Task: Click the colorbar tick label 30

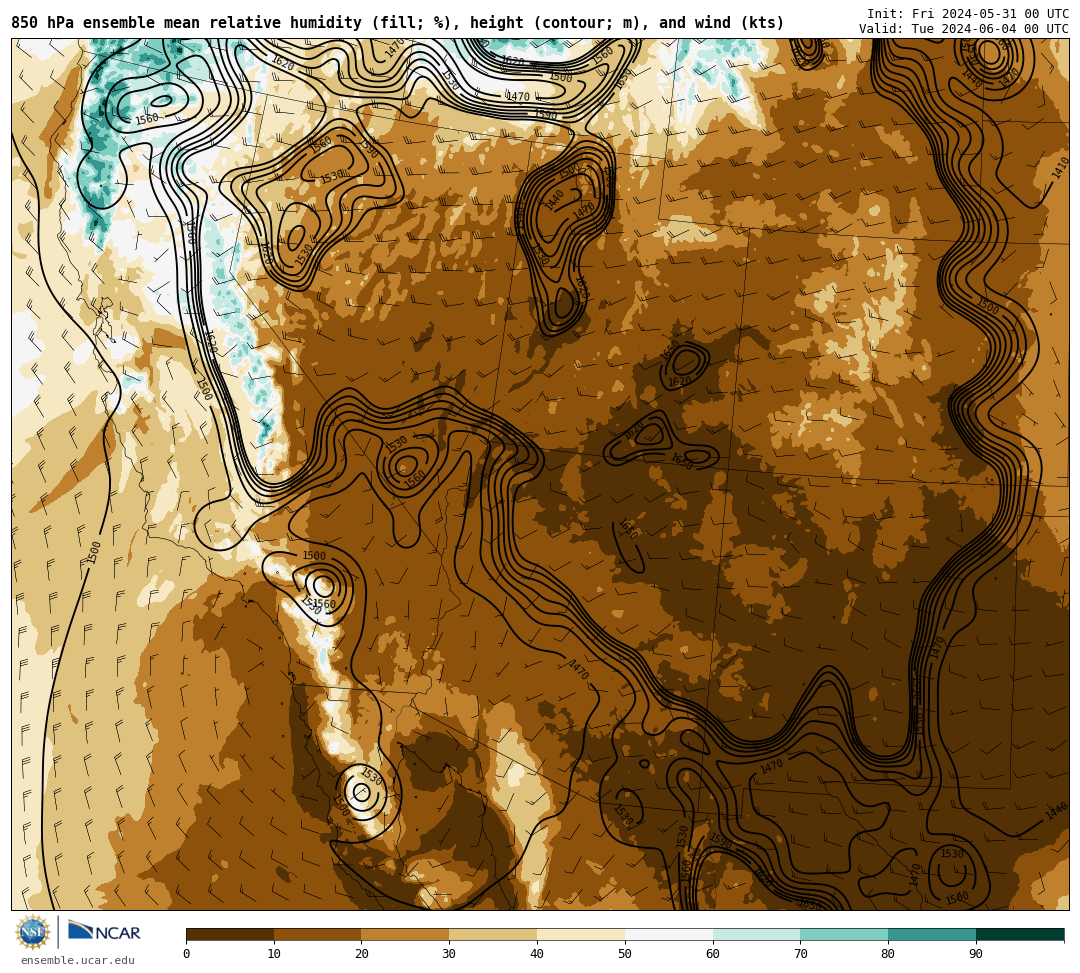Action: coord(449,954)
